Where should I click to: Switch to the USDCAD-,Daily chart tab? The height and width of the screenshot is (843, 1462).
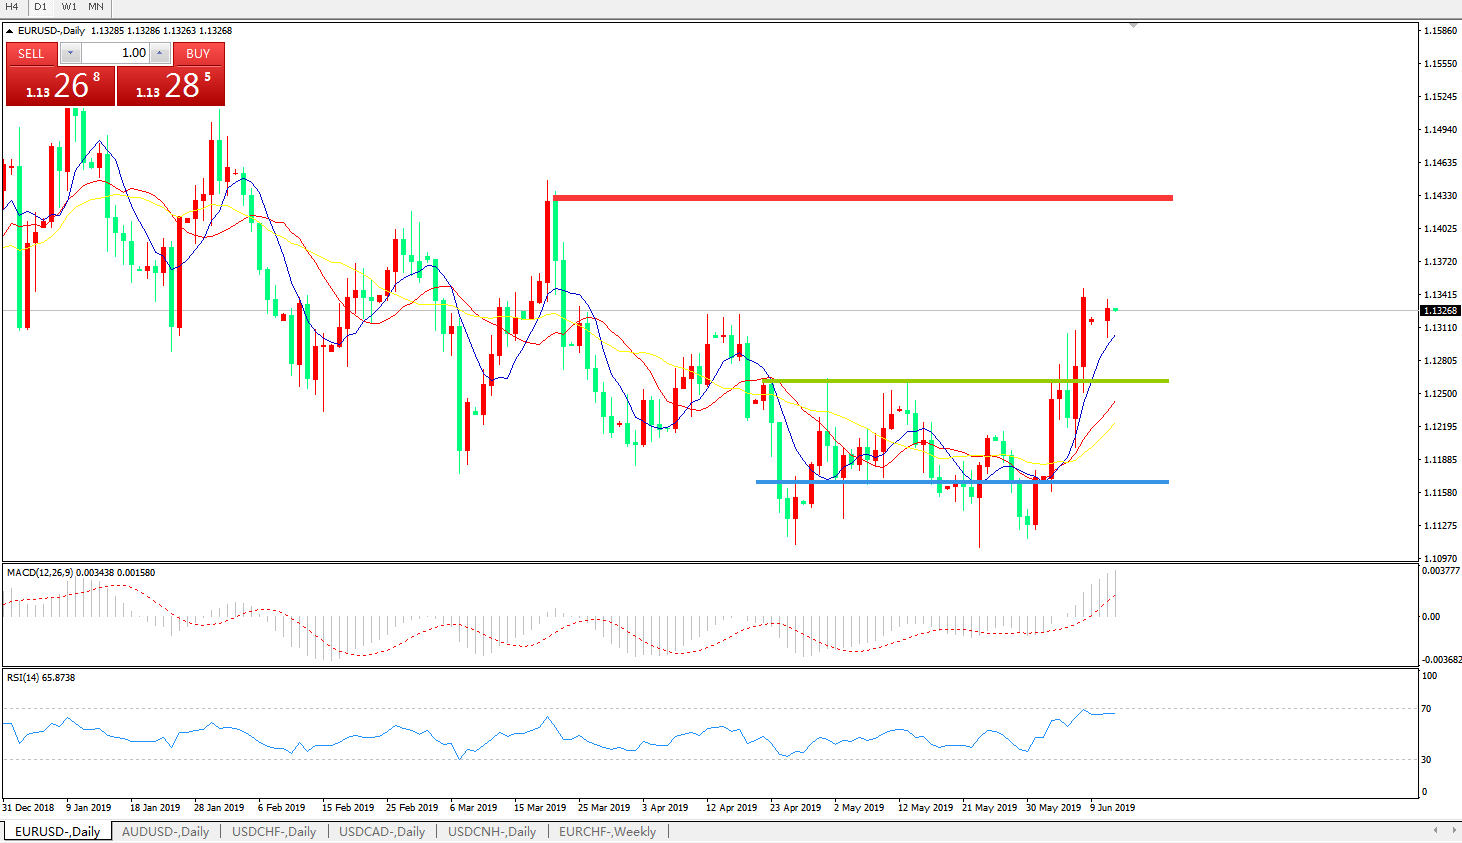(382, 831)
